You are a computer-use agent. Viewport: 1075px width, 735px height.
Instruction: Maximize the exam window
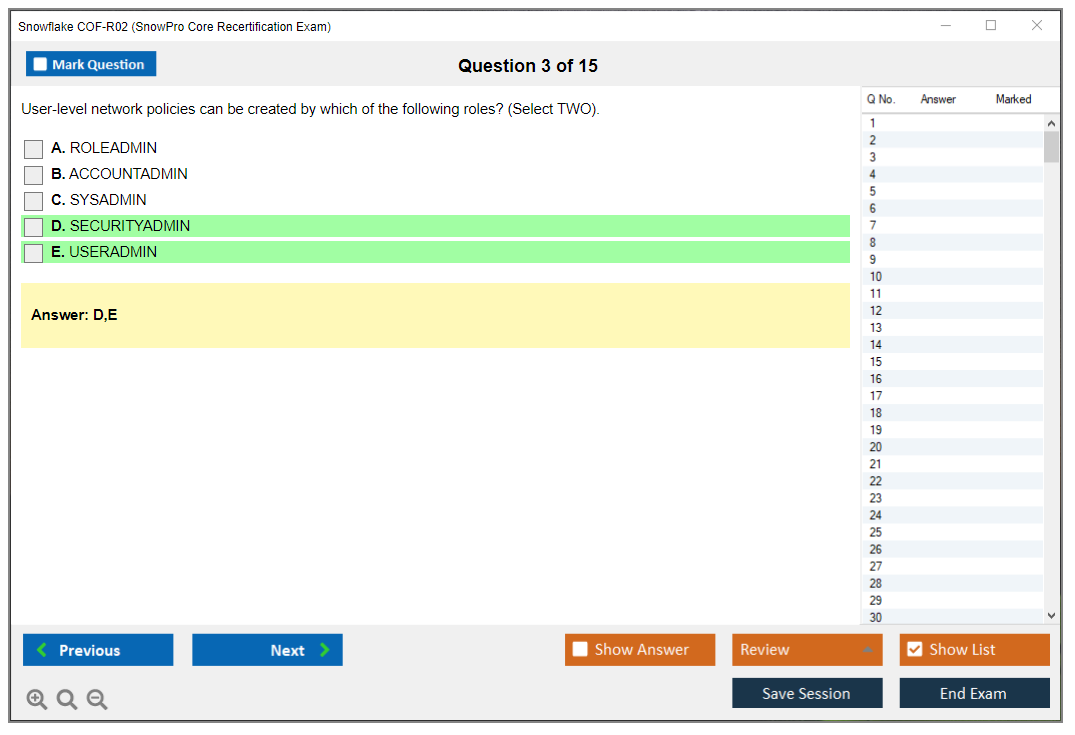tap(991, 26)
